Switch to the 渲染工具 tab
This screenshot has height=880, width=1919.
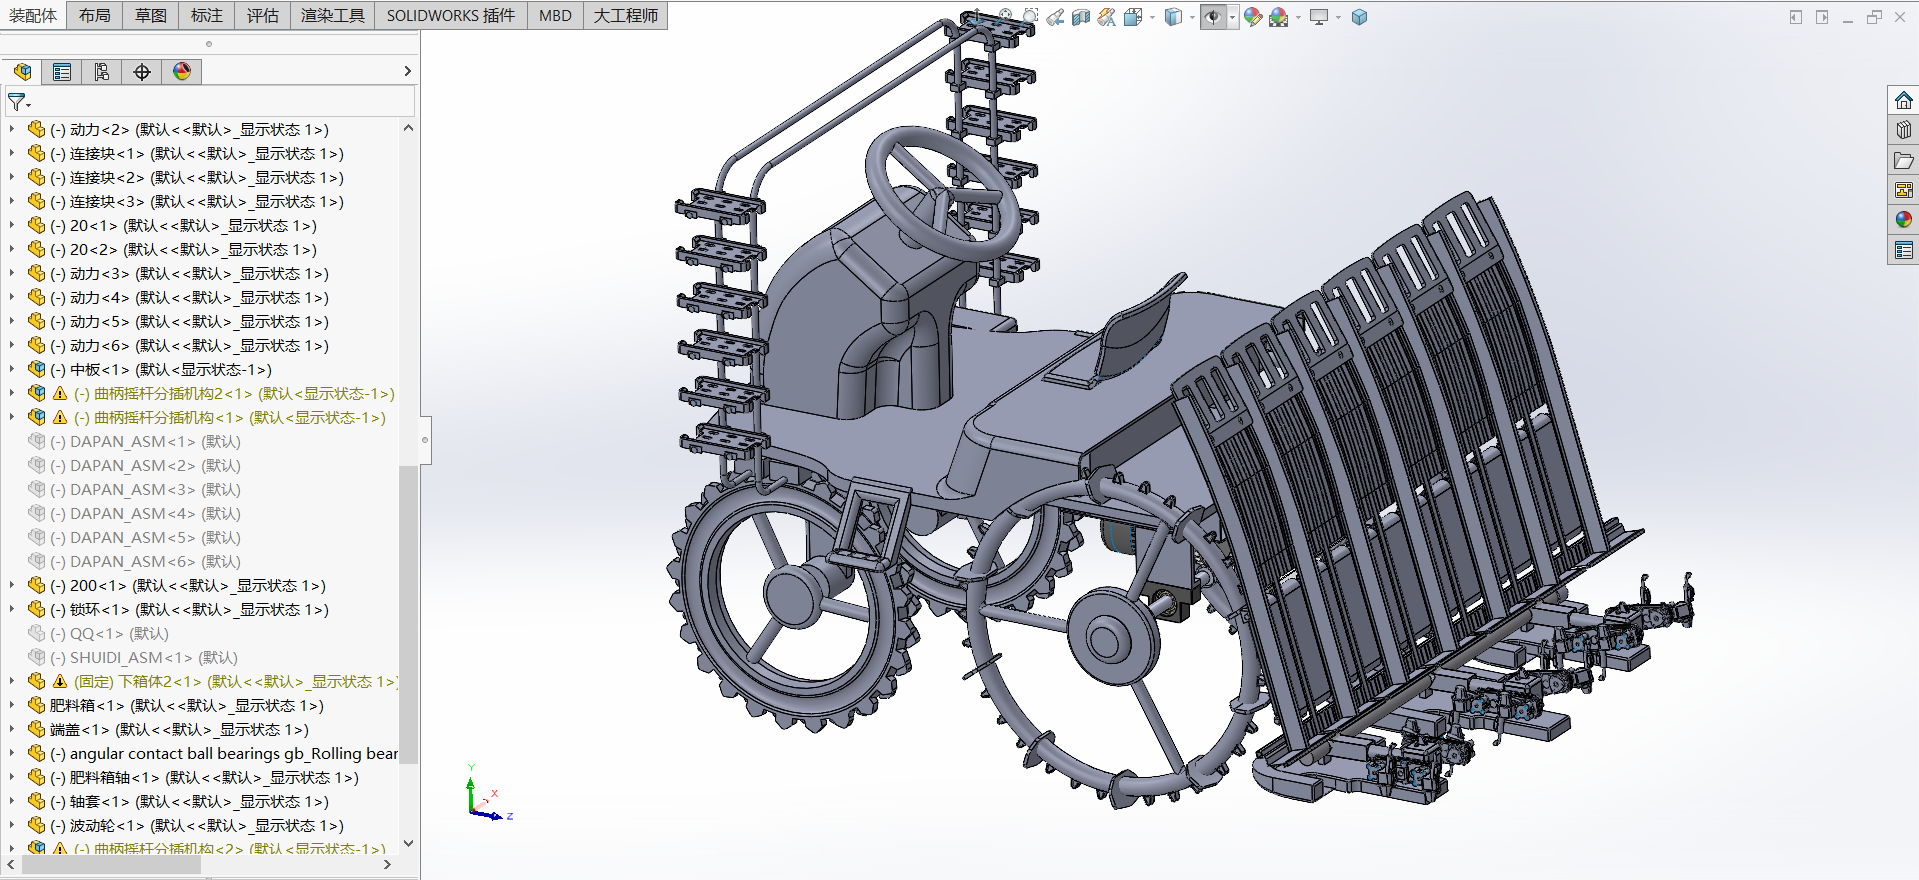click(x=333, y=15)
